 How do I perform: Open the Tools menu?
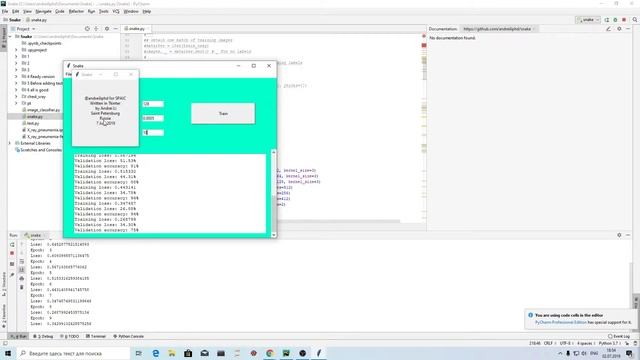tap(104, 11)
